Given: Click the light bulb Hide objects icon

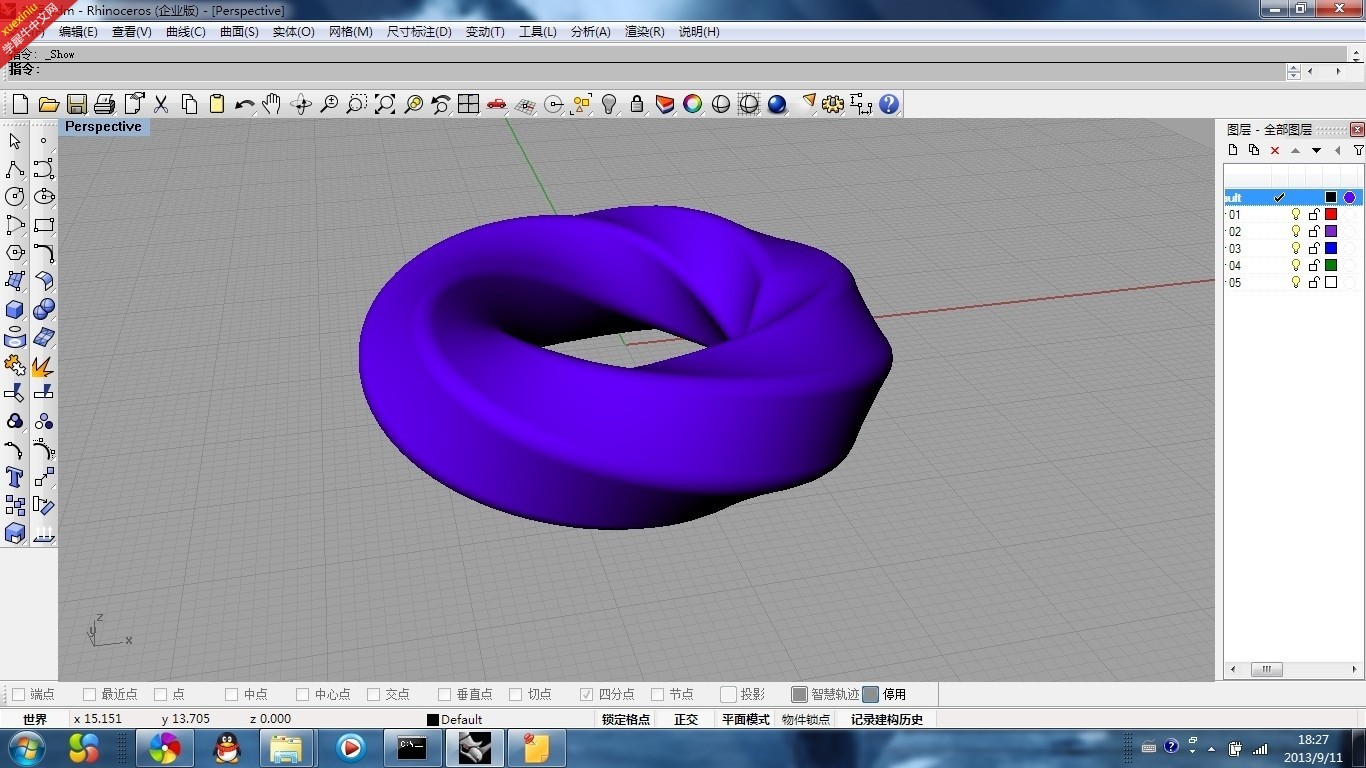Looking at the screenshot, I should pyautogui.click(x=609, y=104).
